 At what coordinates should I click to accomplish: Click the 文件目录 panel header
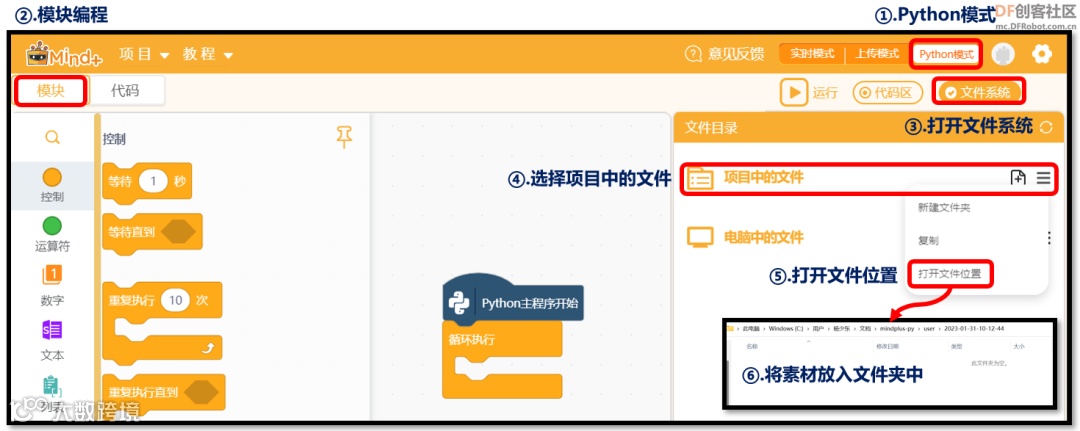[869, 127]
